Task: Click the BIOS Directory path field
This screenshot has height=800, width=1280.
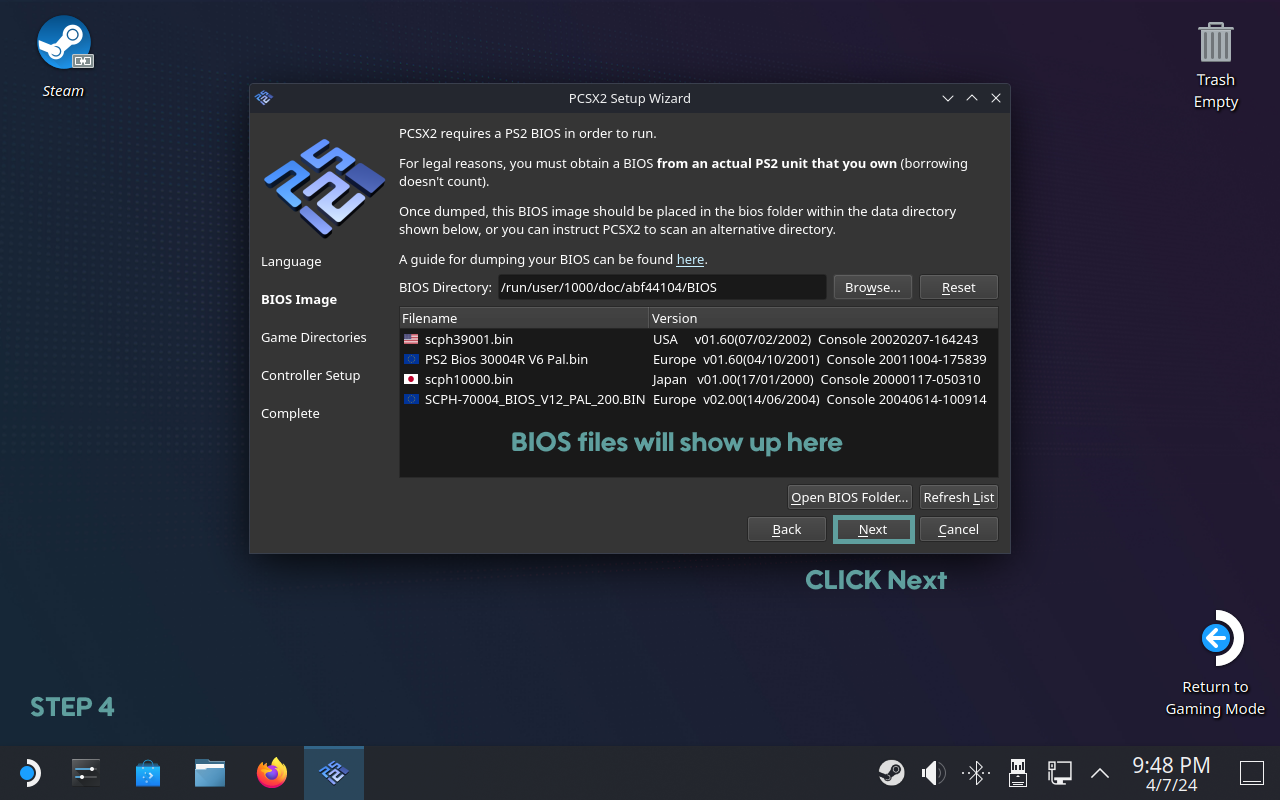Action: click(661, 287)
